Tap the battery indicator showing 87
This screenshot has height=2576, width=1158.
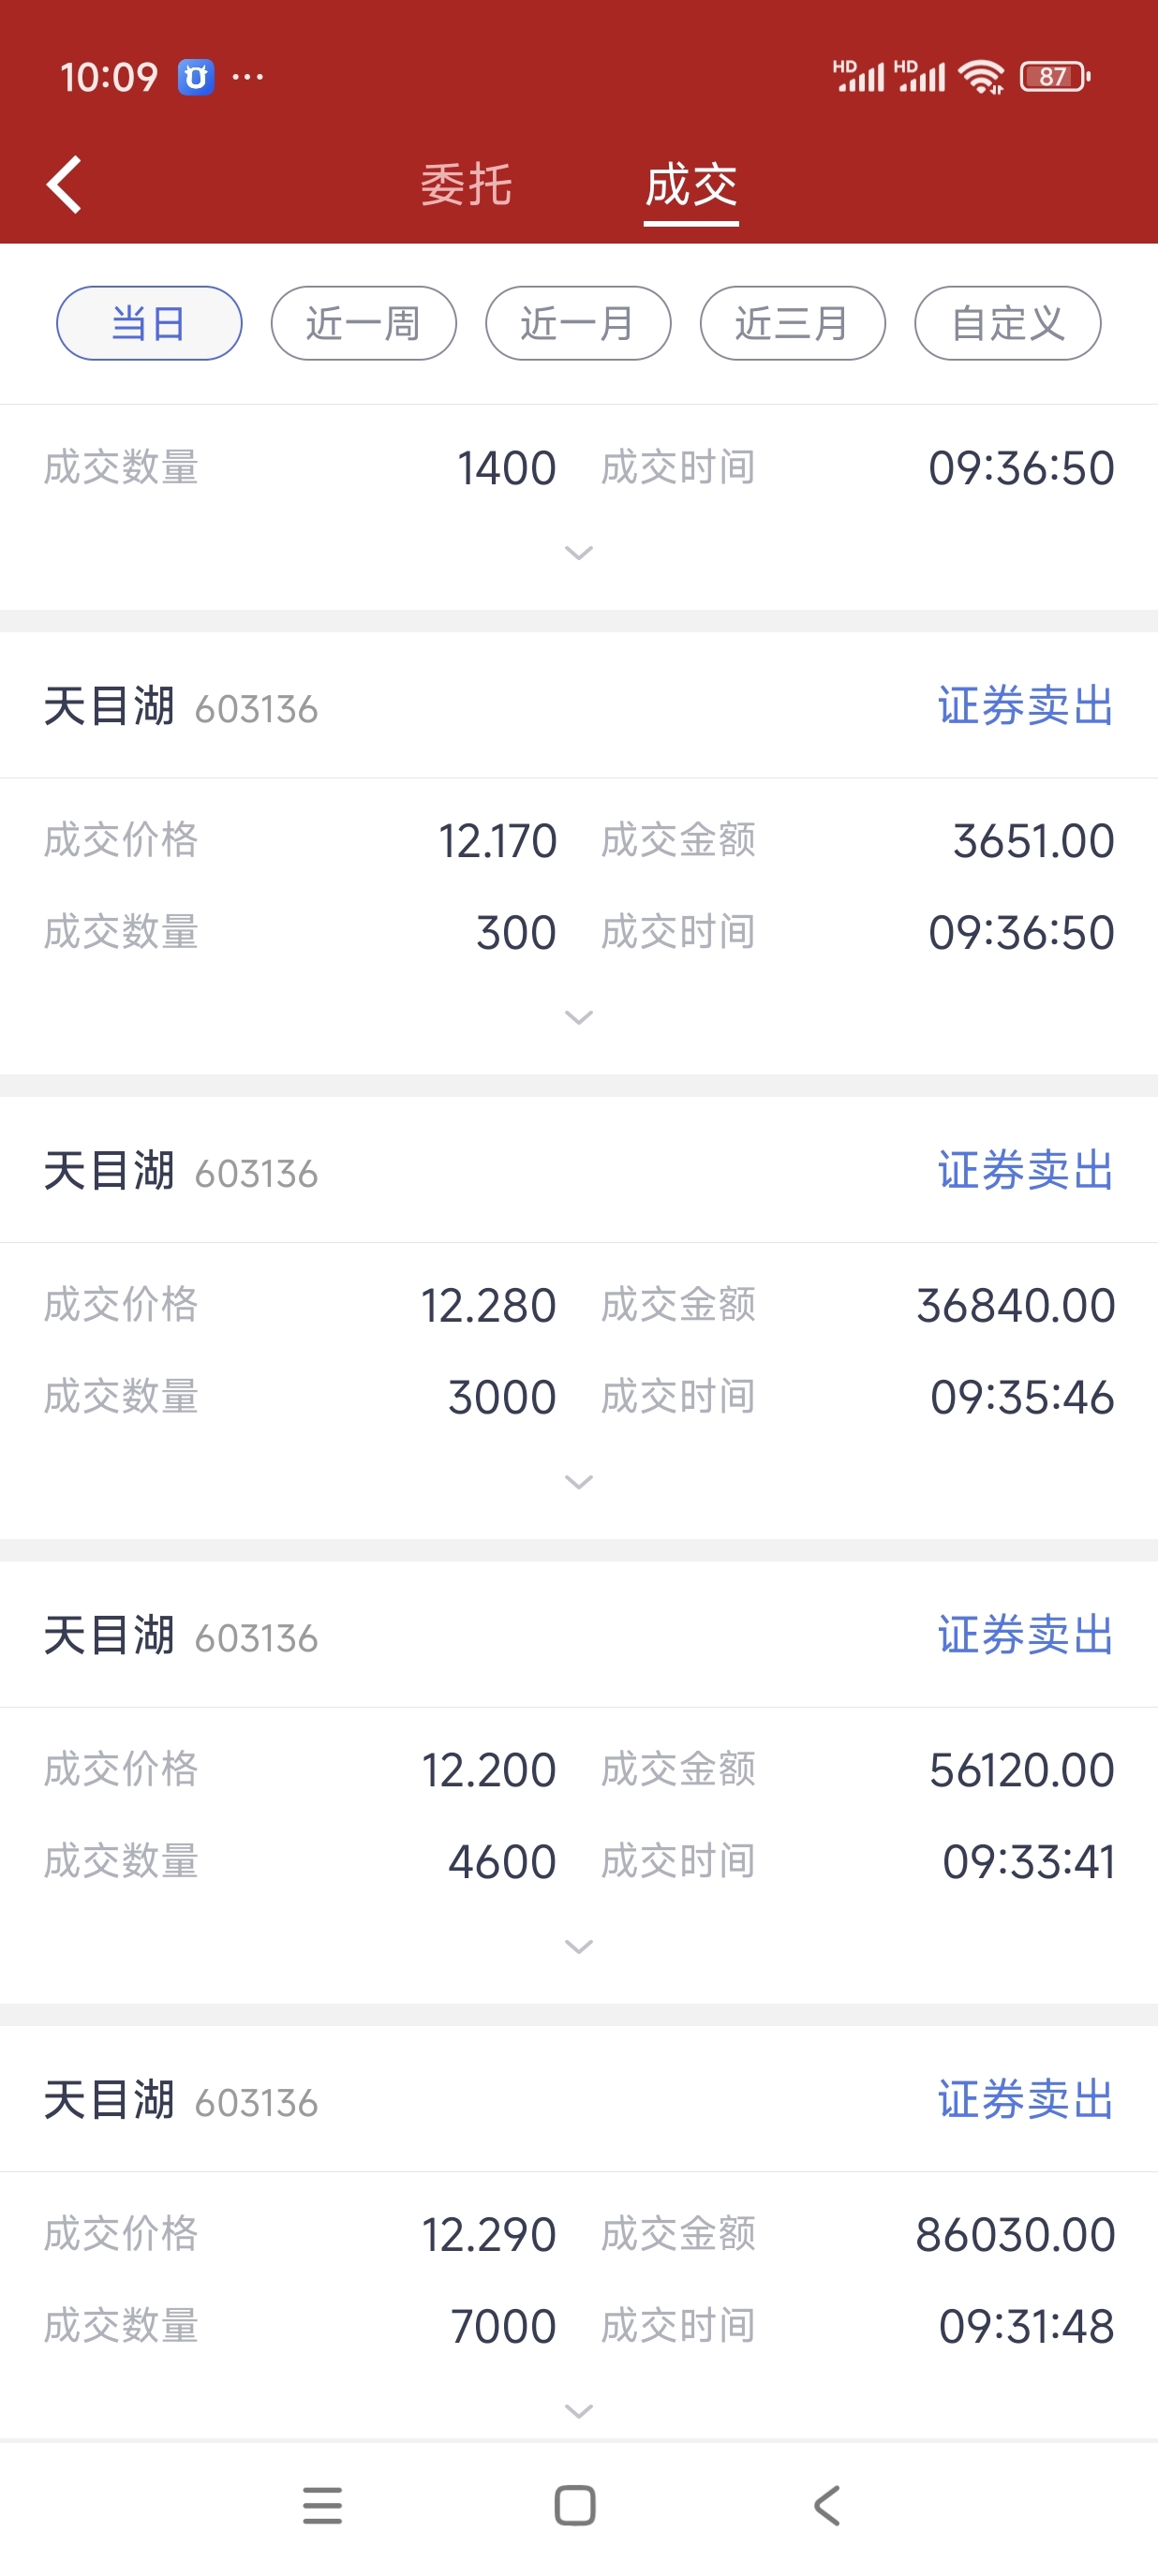pos(1055,77)
